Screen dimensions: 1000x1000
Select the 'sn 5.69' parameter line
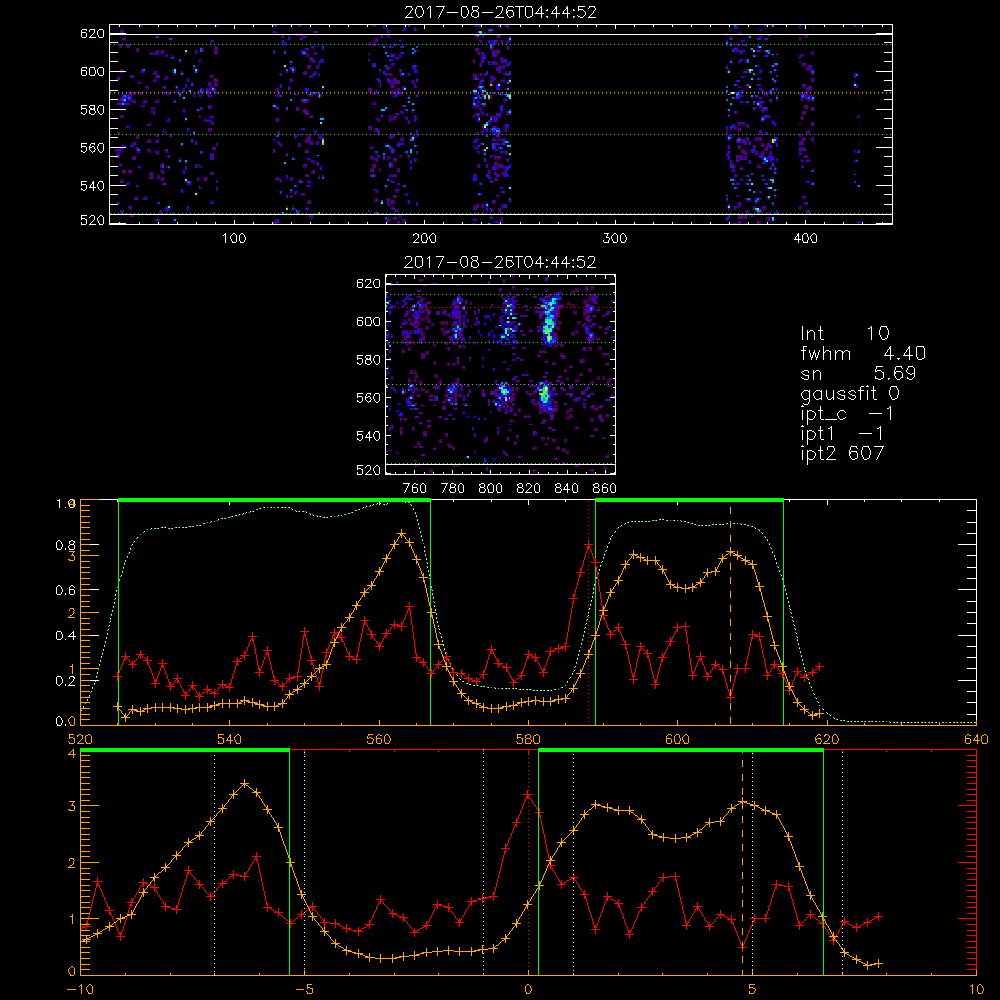coord(858,373)
